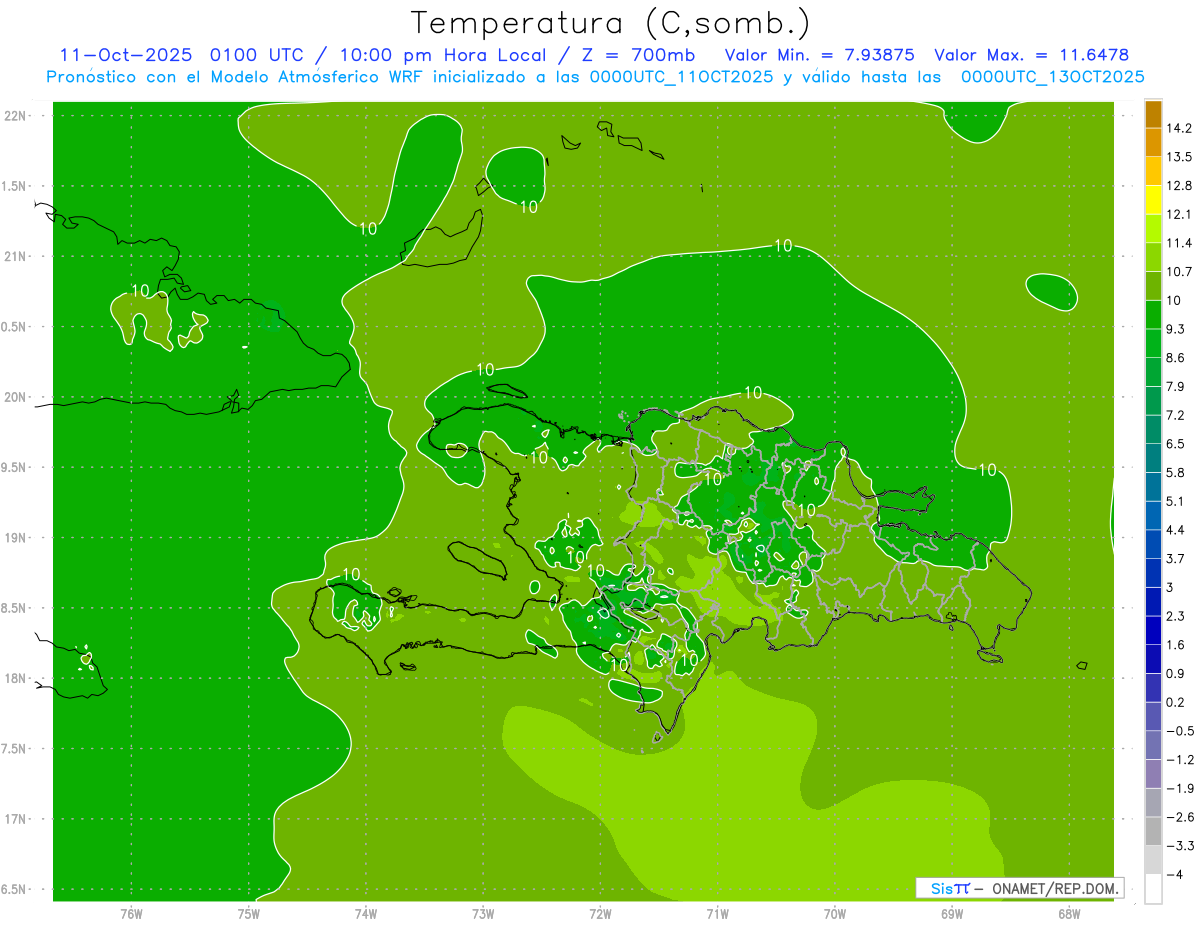
Task: Click the 71W longitude label
Action: (717, 914)
